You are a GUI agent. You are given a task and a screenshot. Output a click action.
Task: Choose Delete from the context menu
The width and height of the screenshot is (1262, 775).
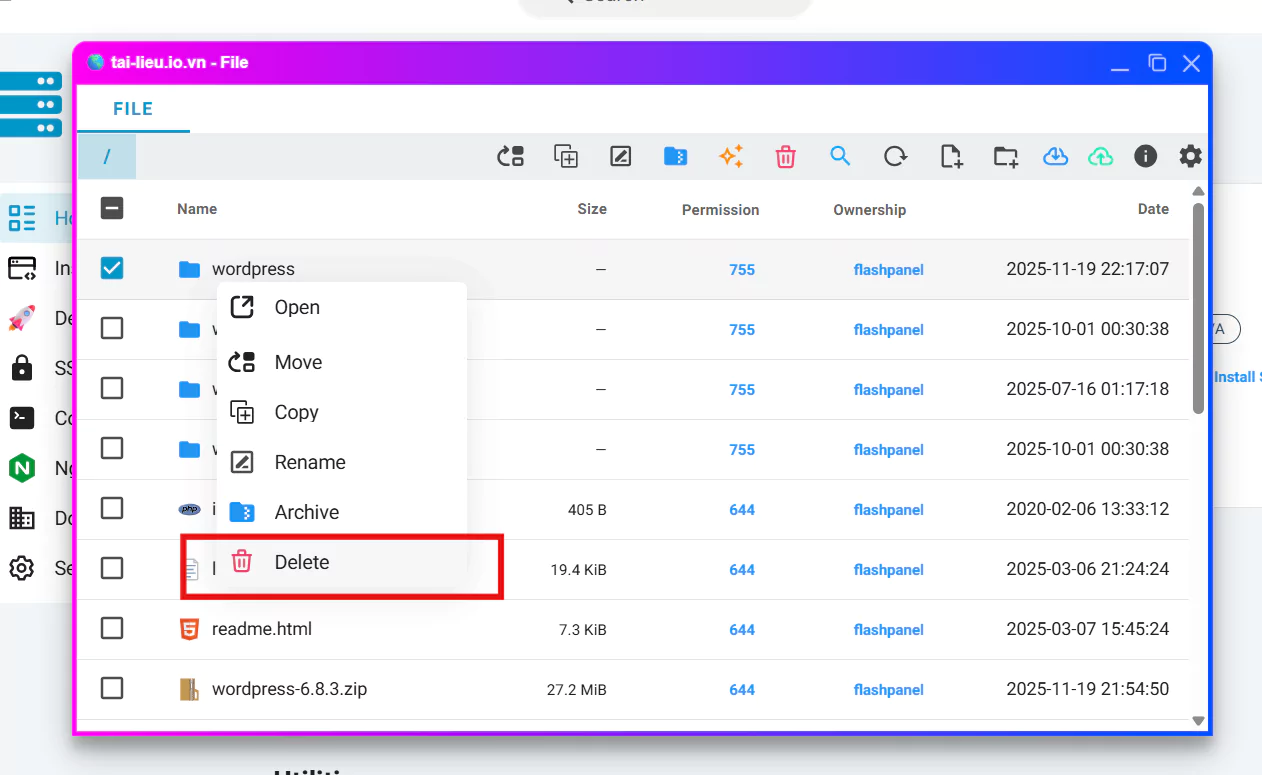click(x=301, y=562)
